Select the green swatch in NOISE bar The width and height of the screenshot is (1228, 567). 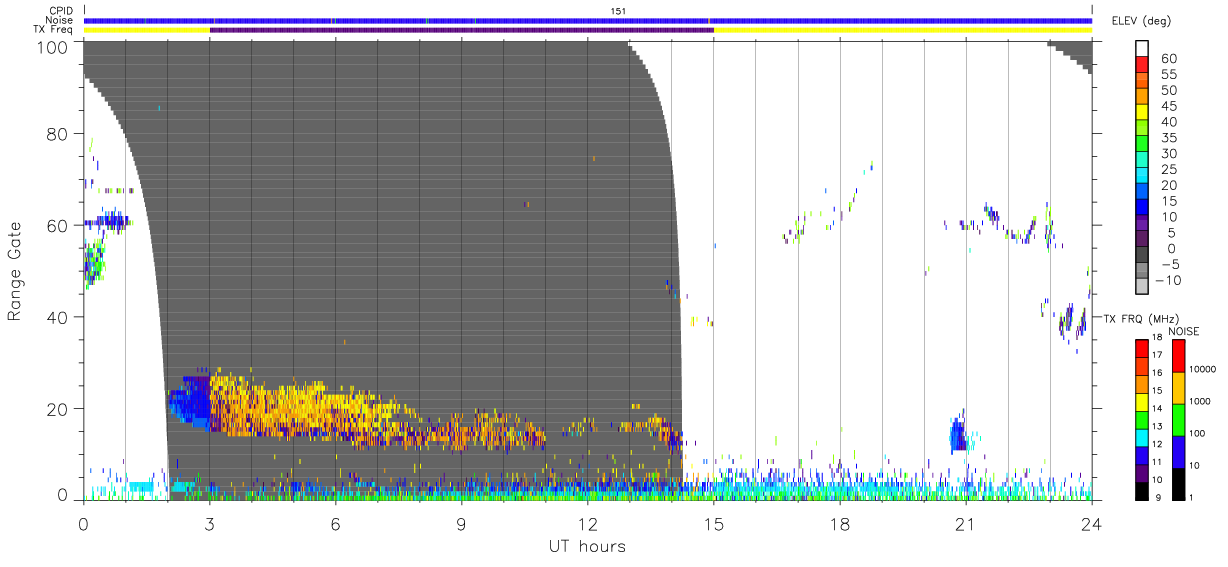[x=1179, y=420]
